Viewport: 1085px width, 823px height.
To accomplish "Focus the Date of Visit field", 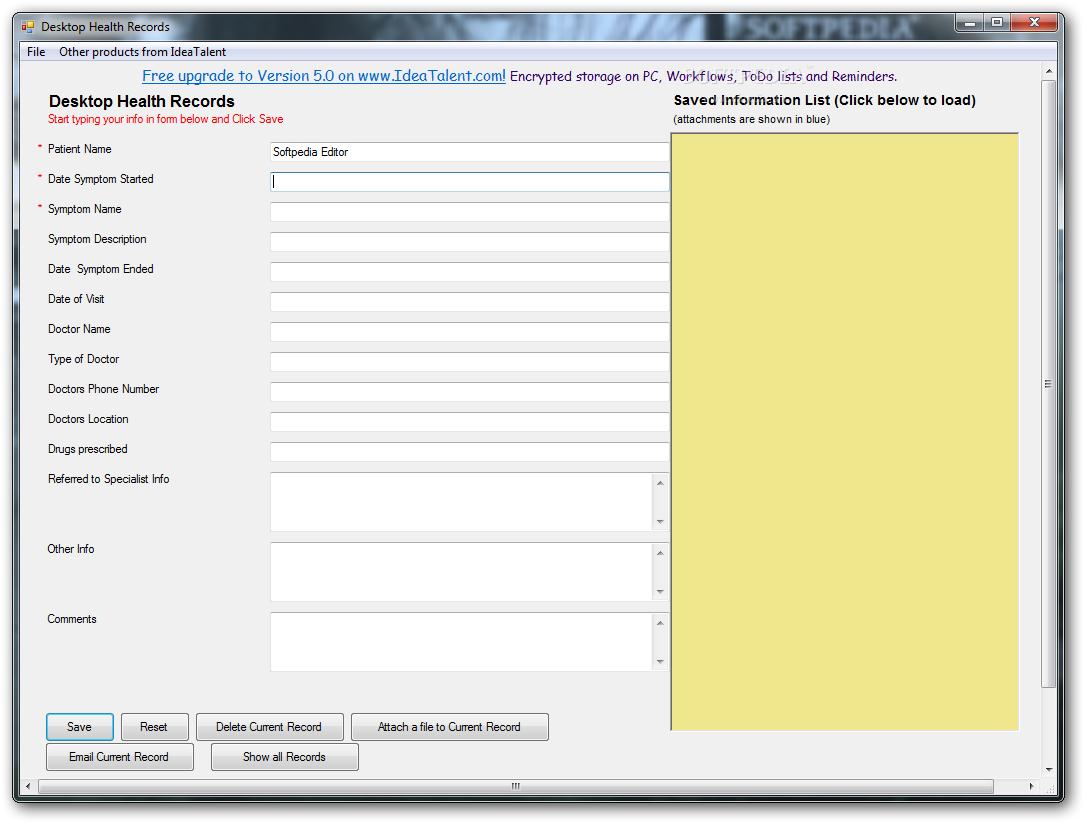I will point(469,302).
